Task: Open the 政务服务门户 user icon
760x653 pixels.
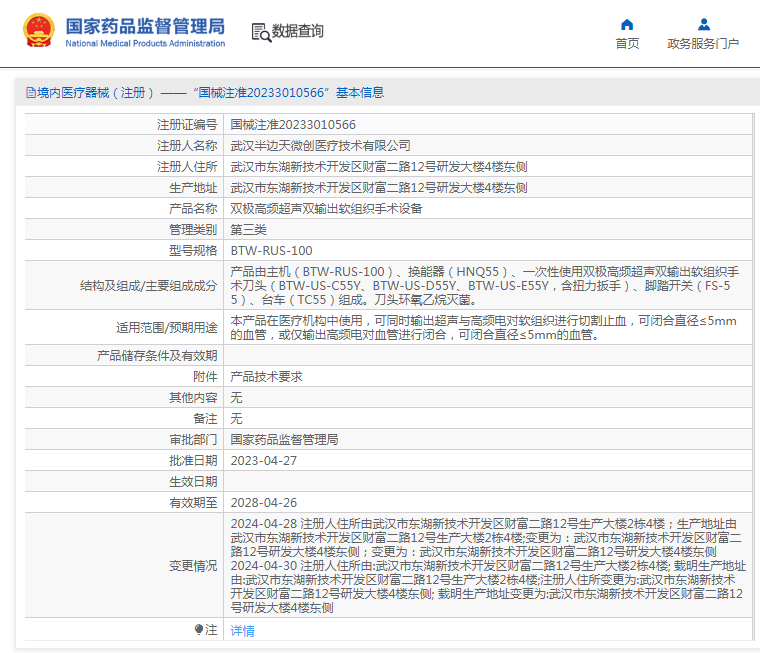Action: tap(704, 24)
